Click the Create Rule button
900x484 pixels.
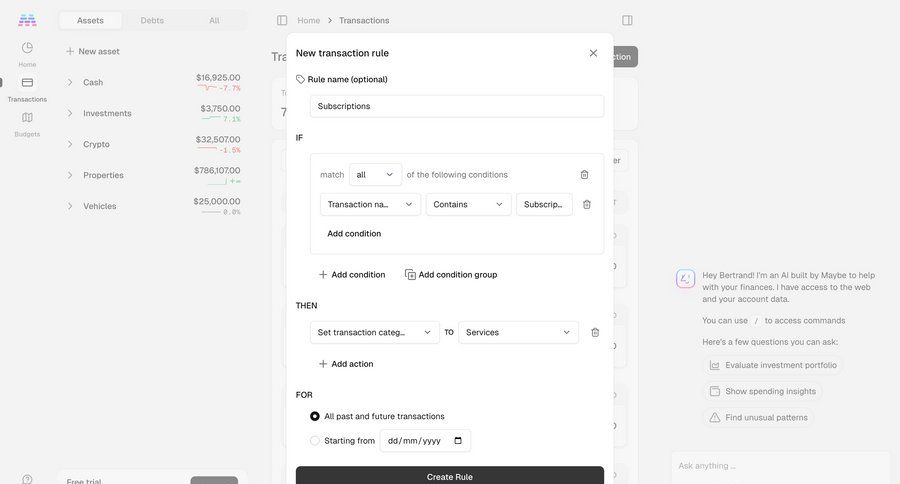pos(450,477)
